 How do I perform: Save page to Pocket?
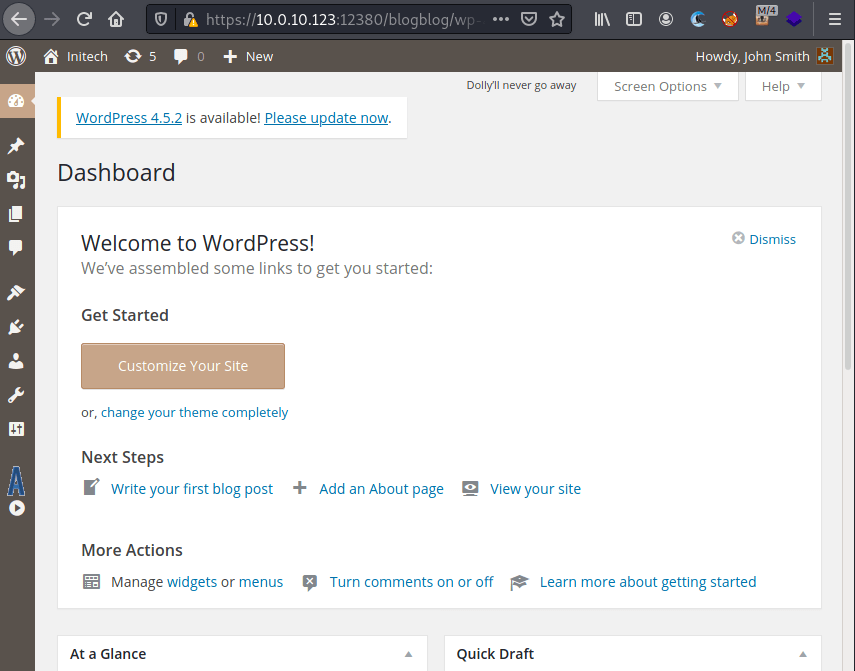(529, 20)
